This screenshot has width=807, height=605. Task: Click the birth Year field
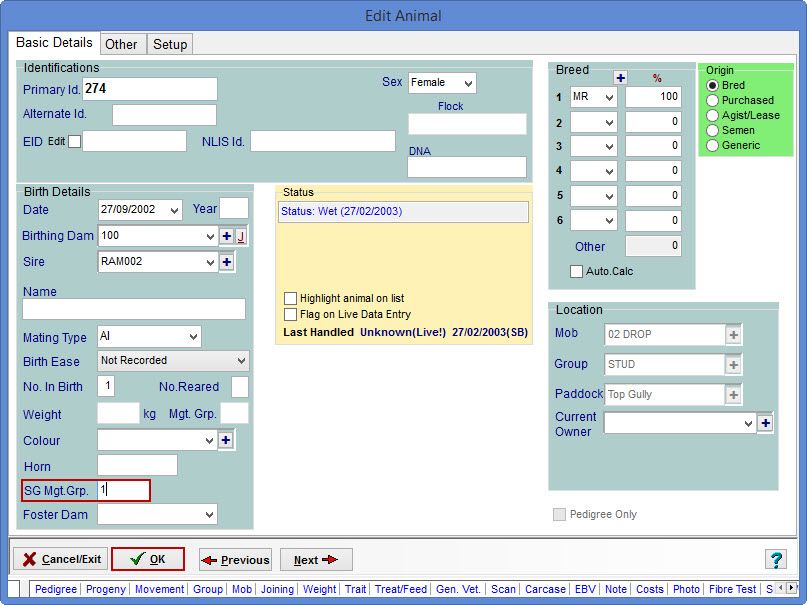[x=234, y=208]
